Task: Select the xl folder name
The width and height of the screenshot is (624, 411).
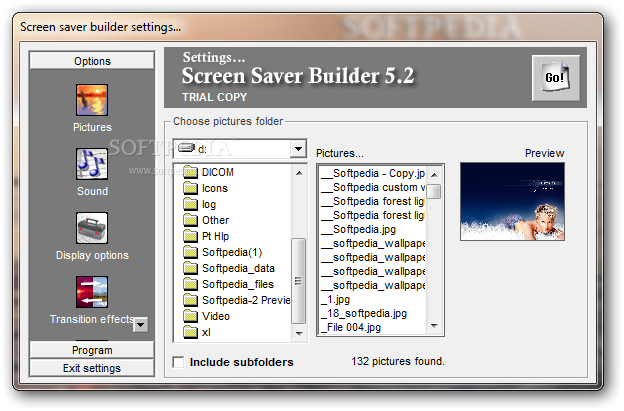Action: (x=206, y=332)
